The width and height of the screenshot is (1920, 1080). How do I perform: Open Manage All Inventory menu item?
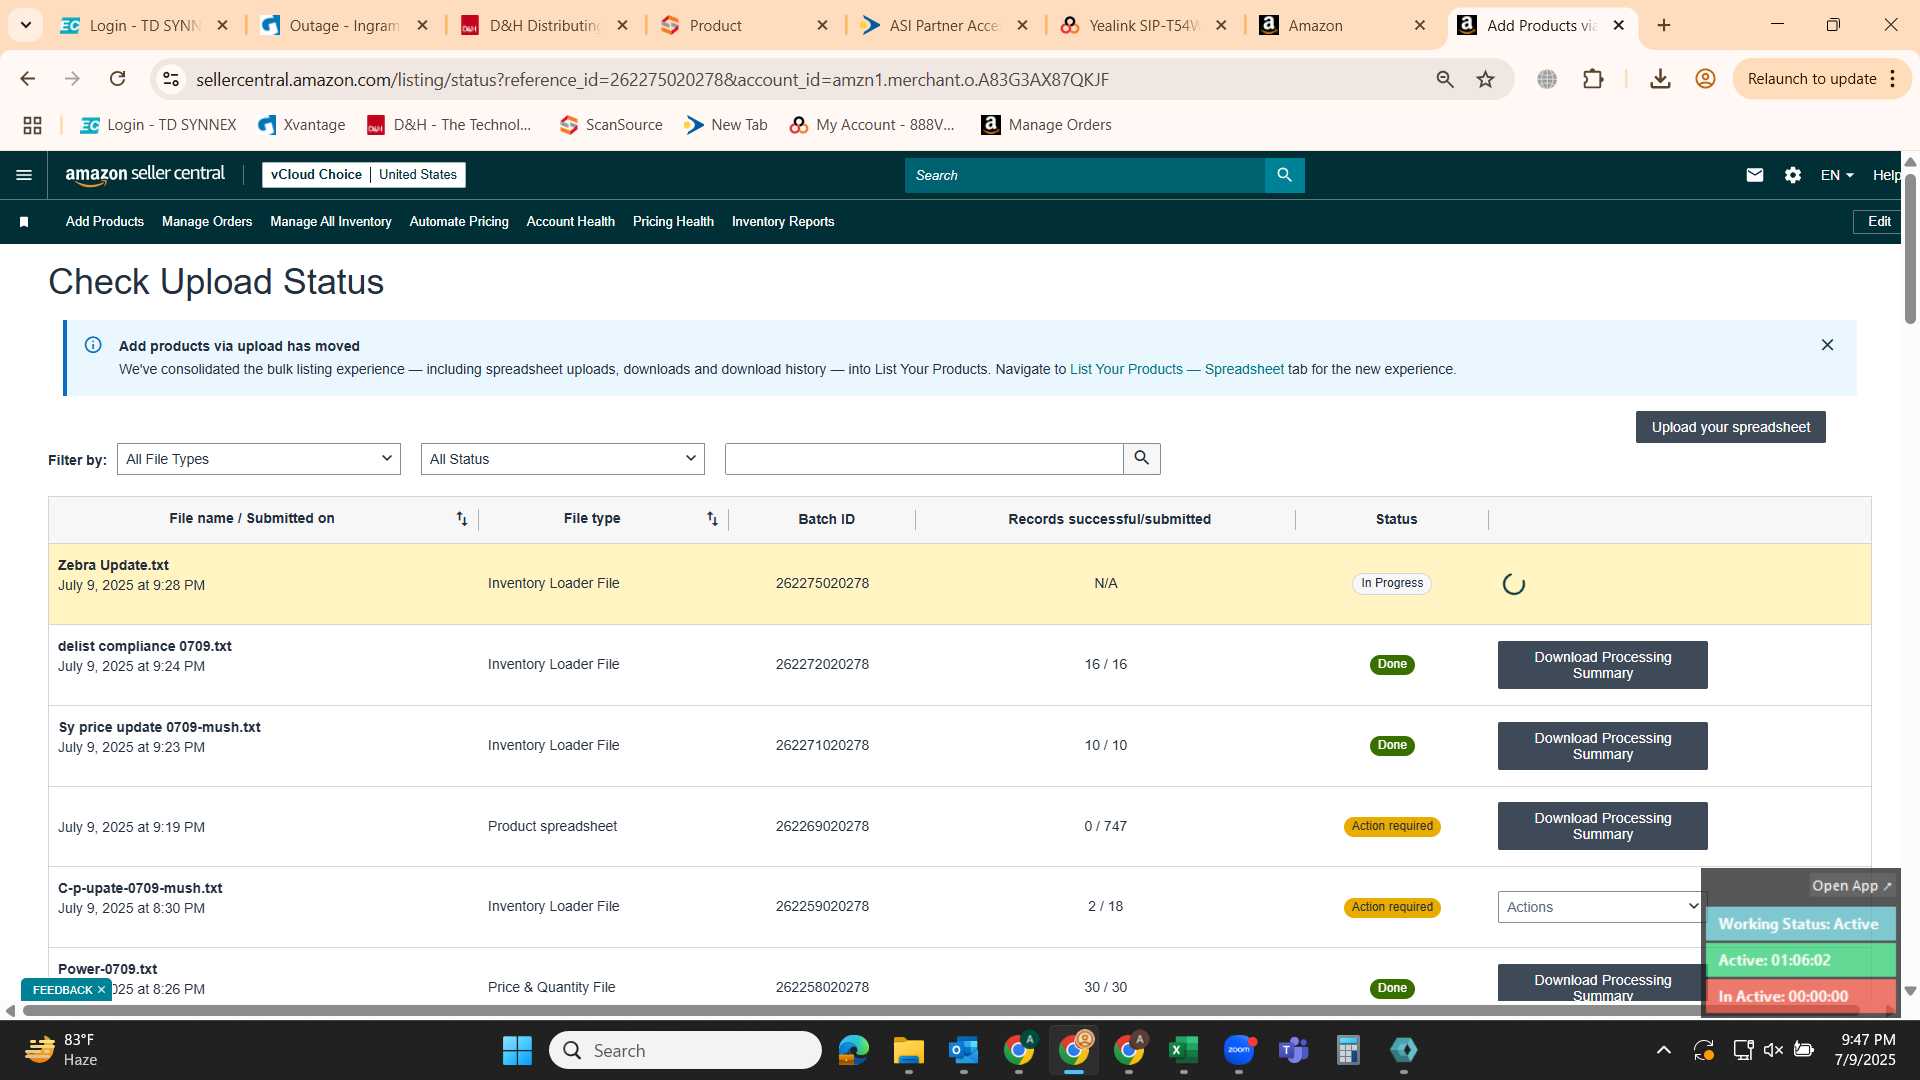(x=331, y=222)
